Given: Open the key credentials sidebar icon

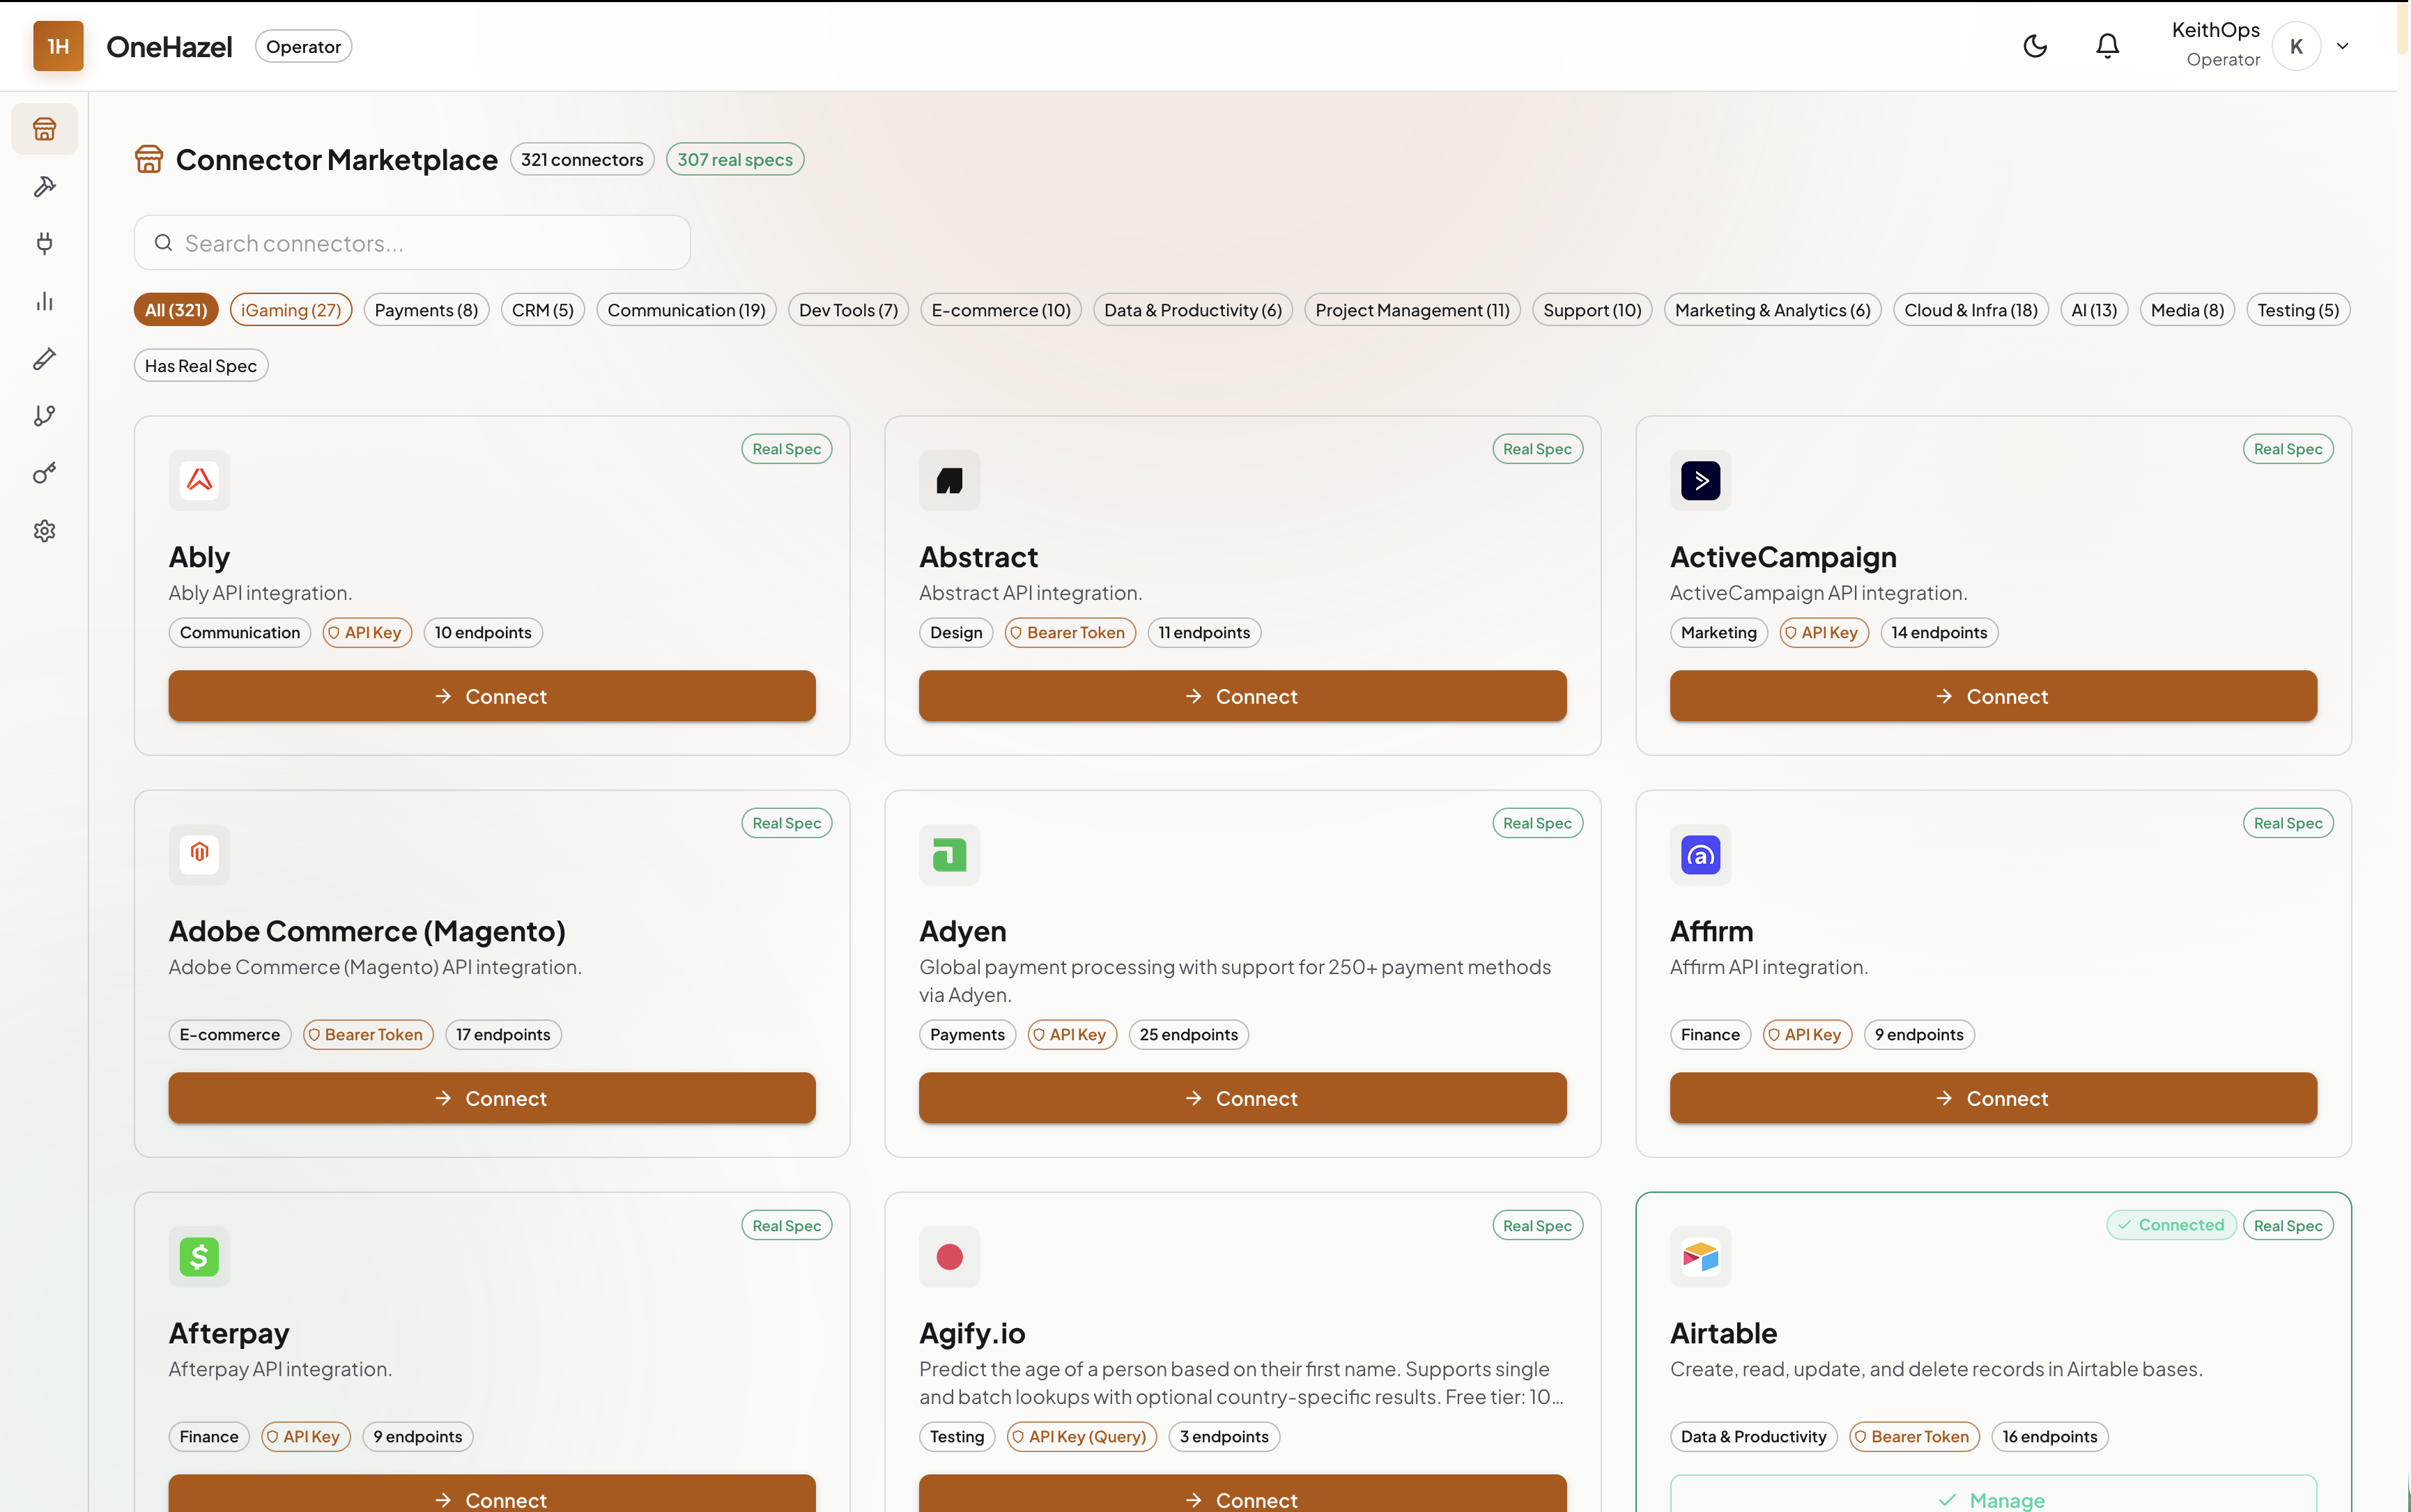Looking at the screenshot, I should [44, 473].
